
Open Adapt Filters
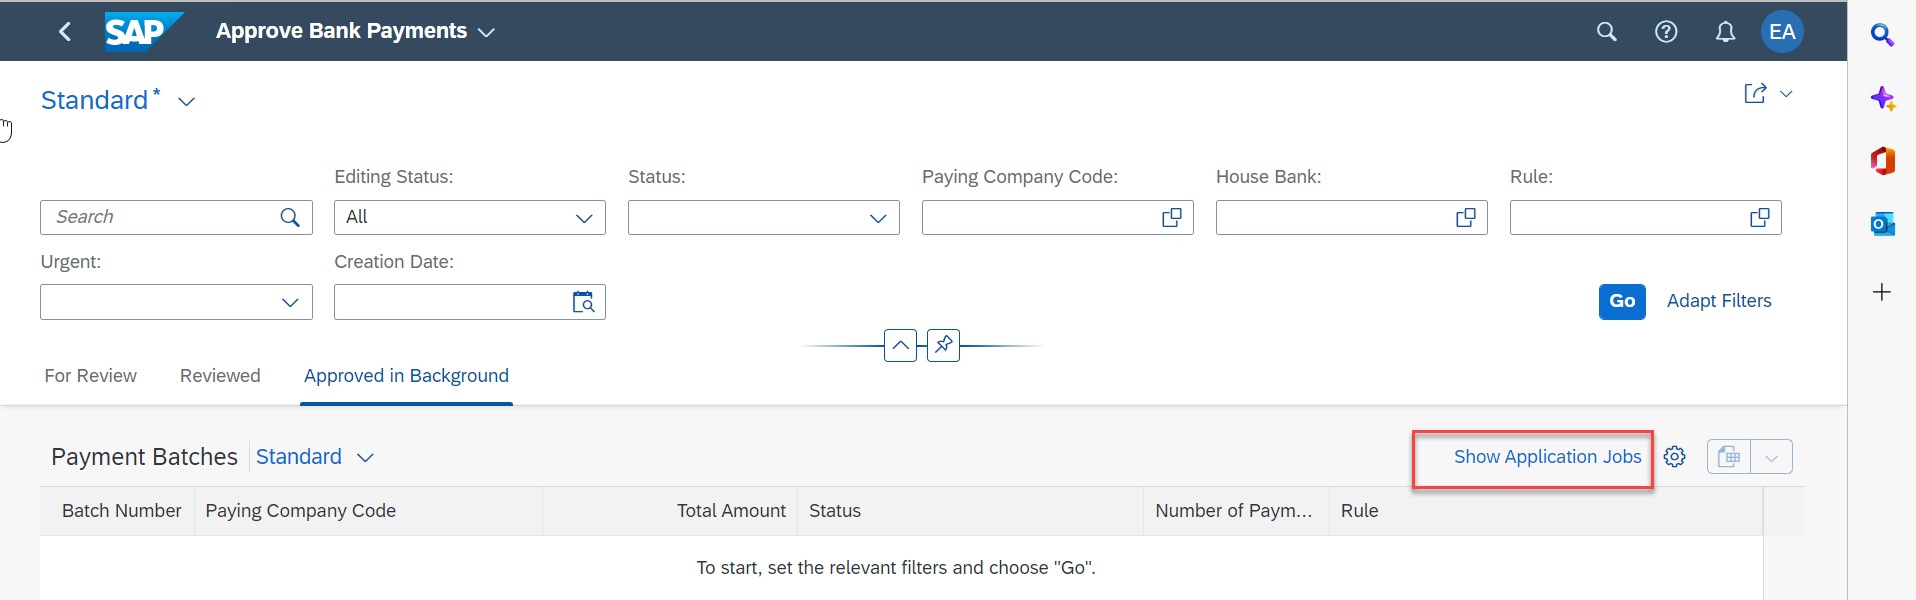click(1719, 301)
